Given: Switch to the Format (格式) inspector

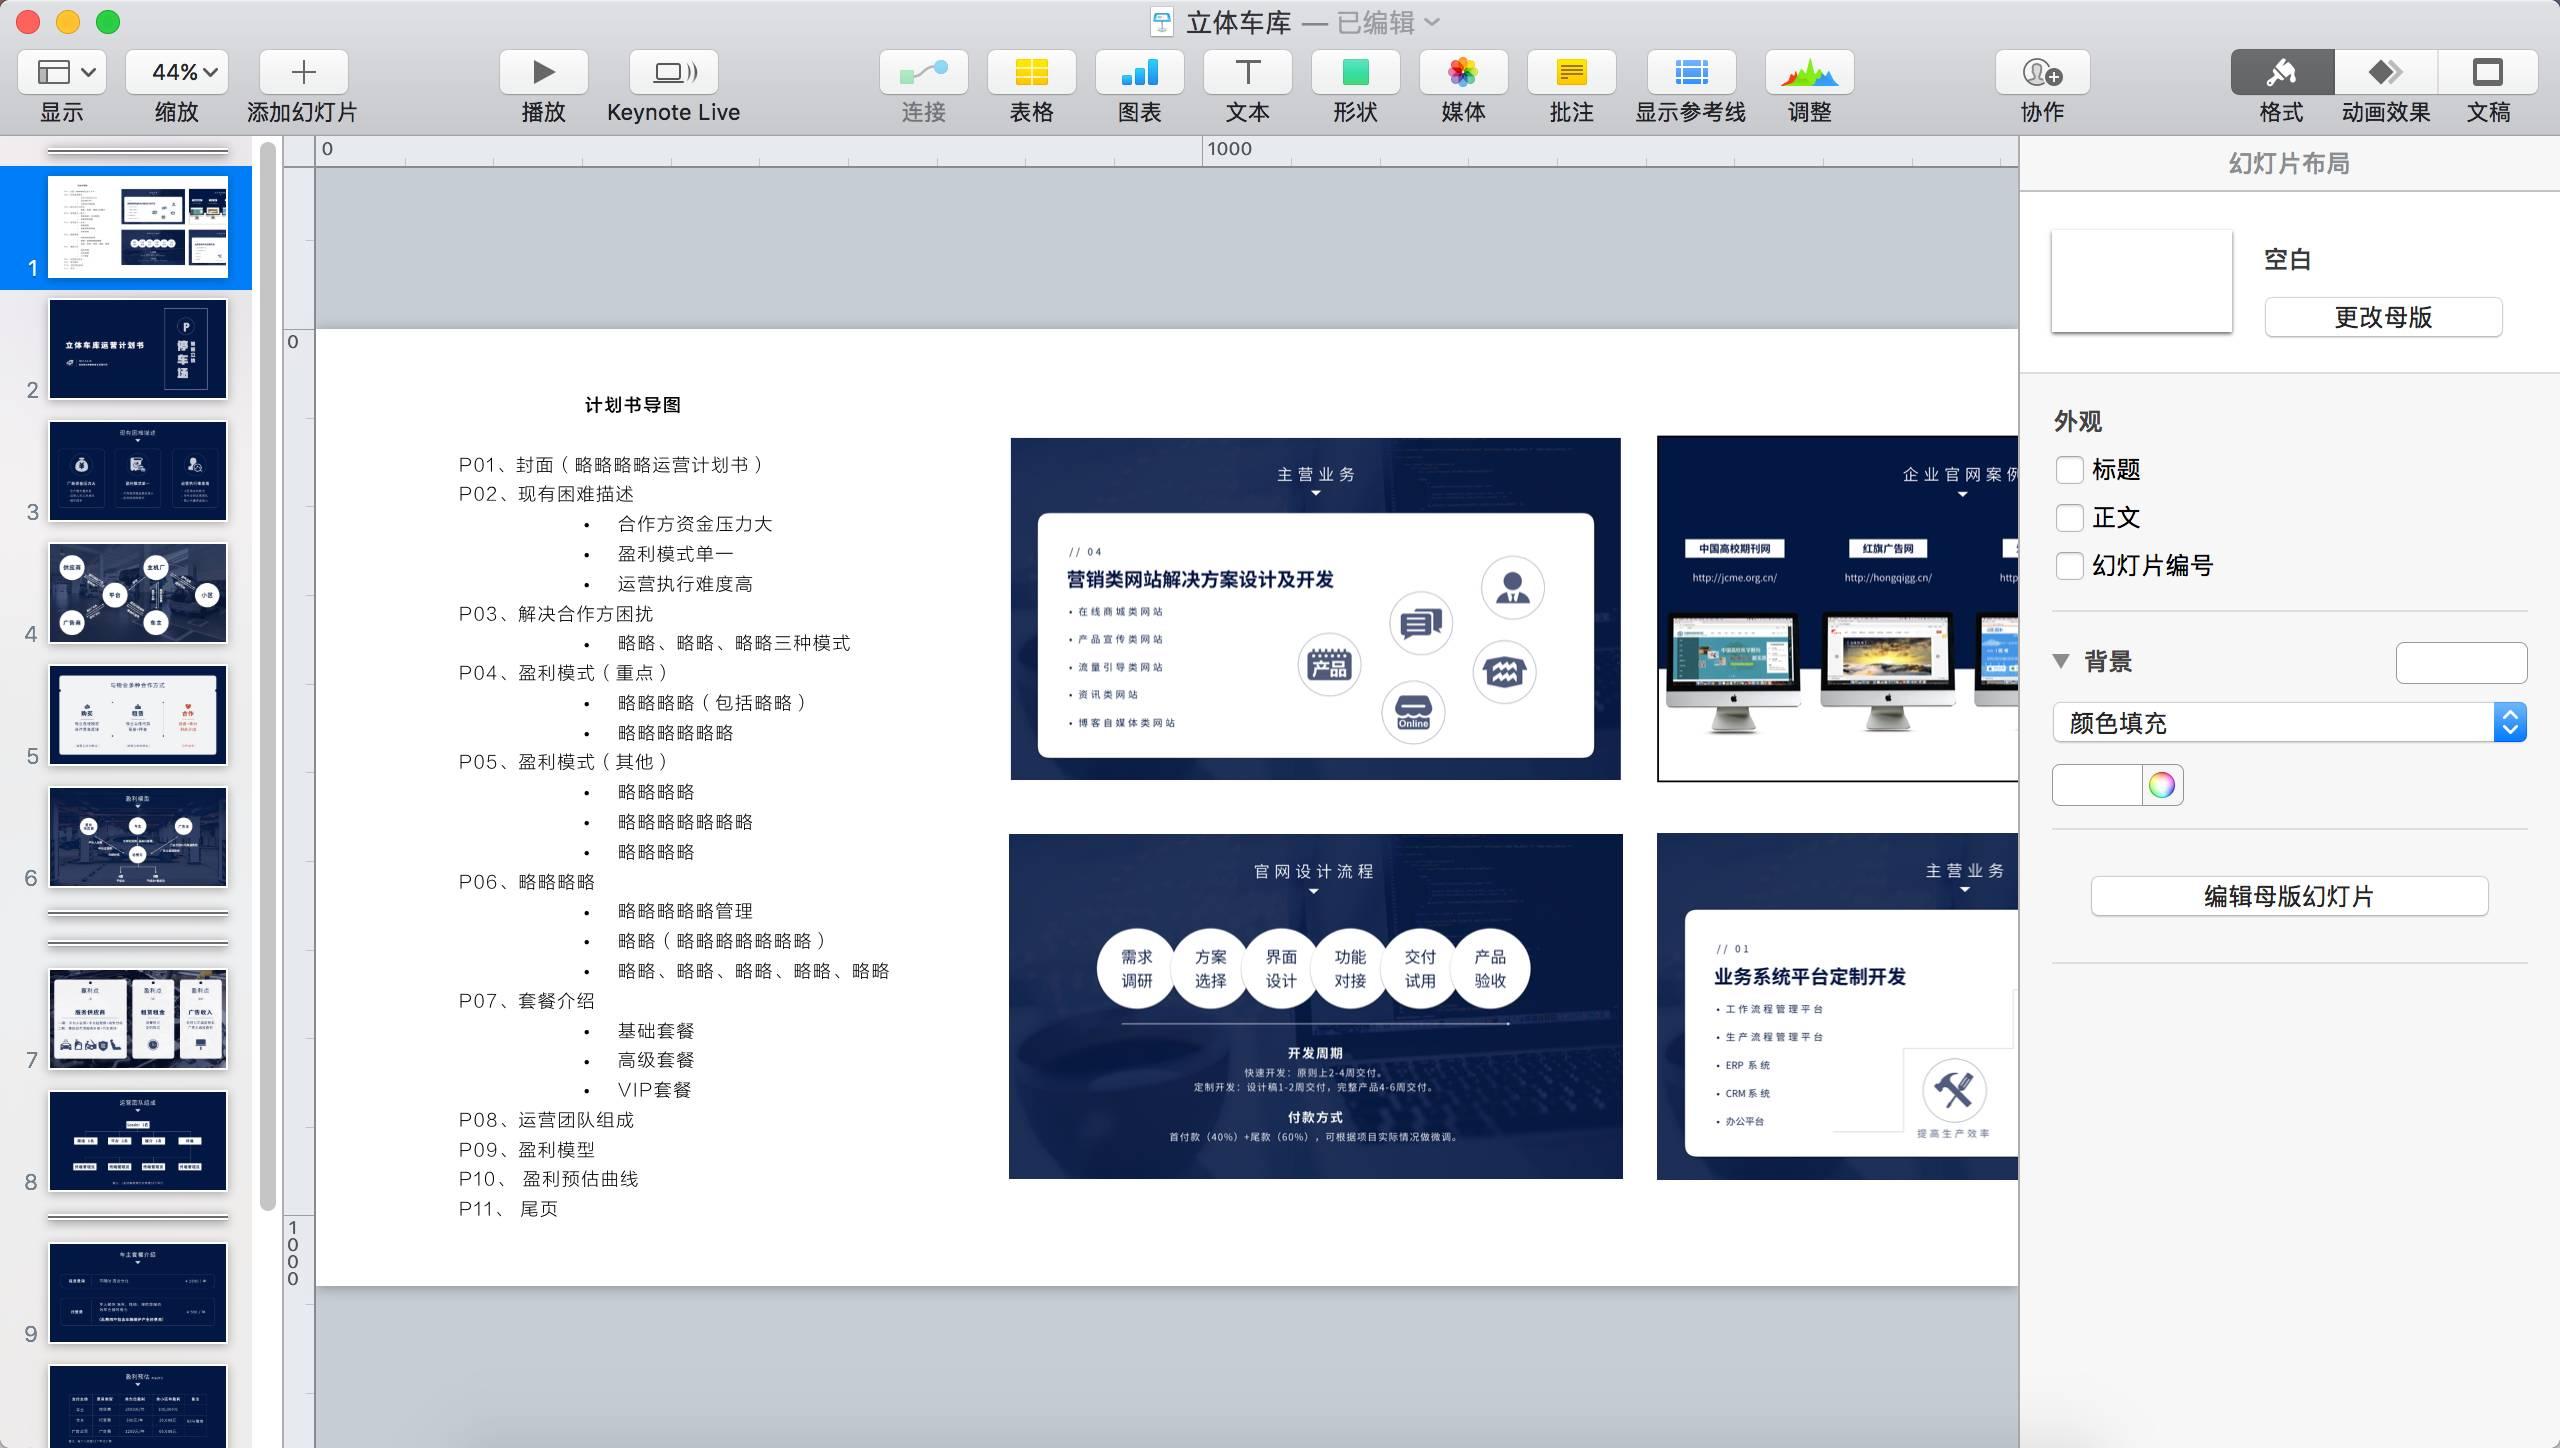Looking at the screenshot, I should (x=2282, y=72).
